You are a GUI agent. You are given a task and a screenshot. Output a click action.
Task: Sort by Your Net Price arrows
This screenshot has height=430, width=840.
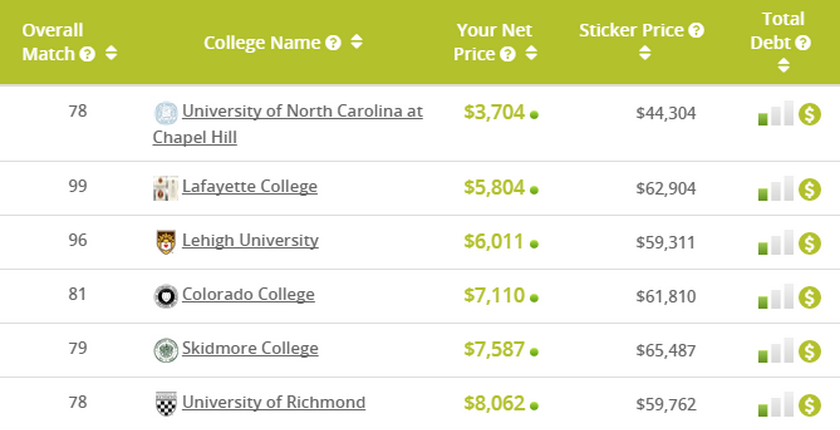[531, 53]
